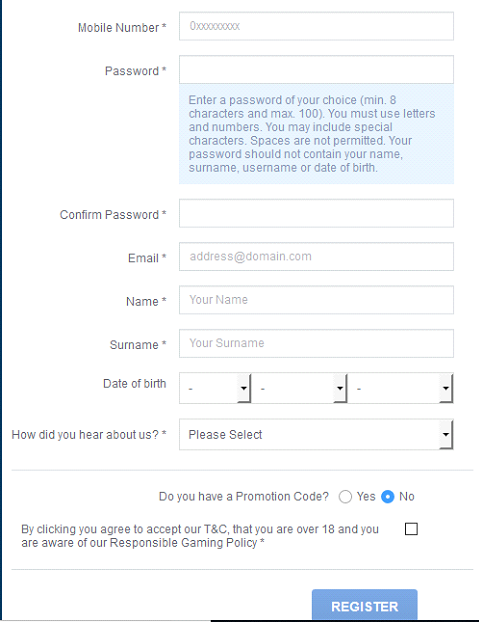
Task: Tick the T&C agreement checkbox
Action: click(x=411, y=529)
